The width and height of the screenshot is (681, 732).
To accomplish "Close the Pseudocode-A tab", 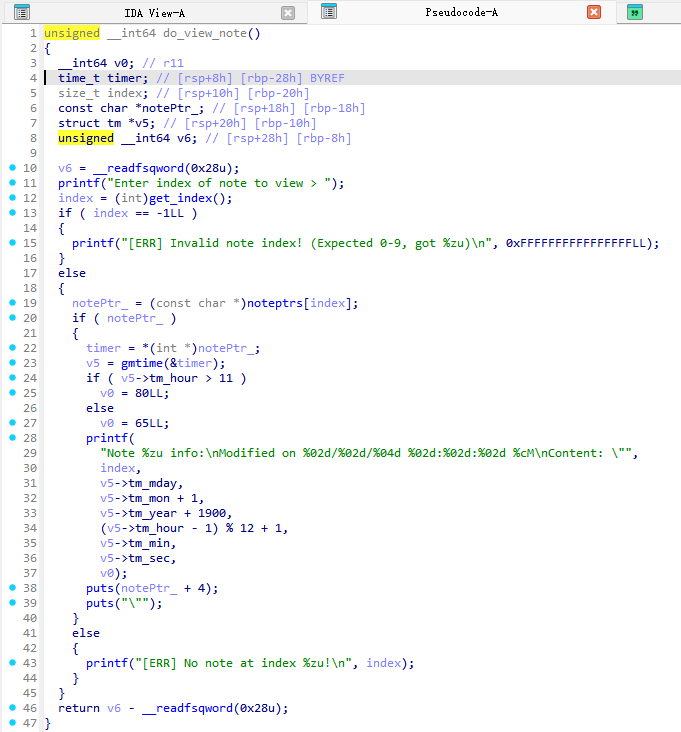I will [x=594, y=13].
